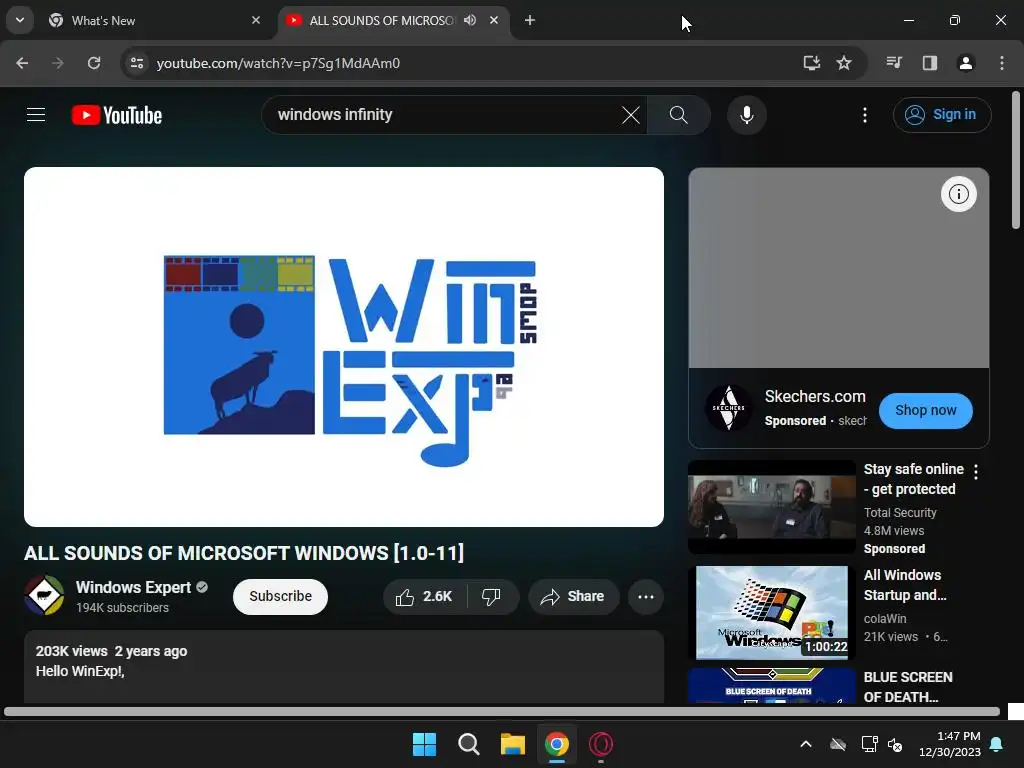Open notifications bell

(997, 744)
